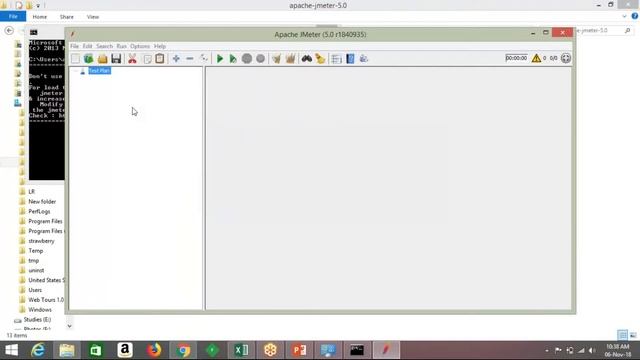This screenshot has width=640, height=360.
Task: Open the JMeter Search menu
Action: pyautogui.click(x=104, y=46)
